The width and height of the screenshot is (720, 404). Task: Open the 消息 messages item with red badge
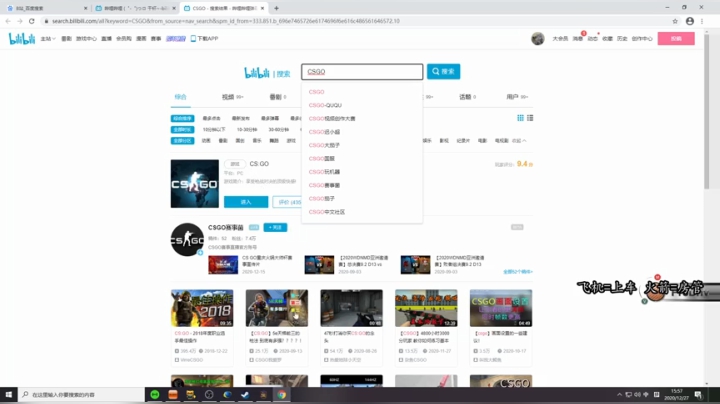point(578,39)
